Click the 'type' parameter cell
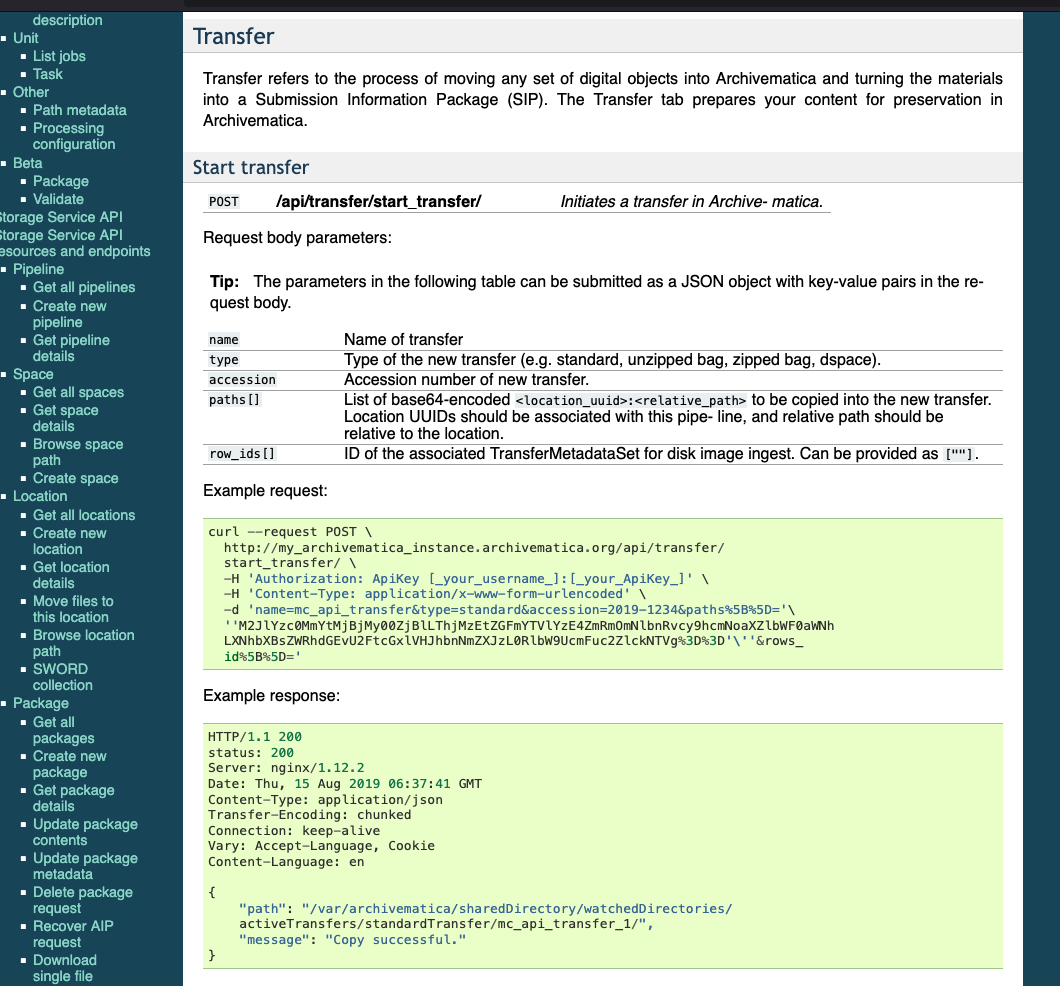The image size is (1060, 986). (224, 360)
